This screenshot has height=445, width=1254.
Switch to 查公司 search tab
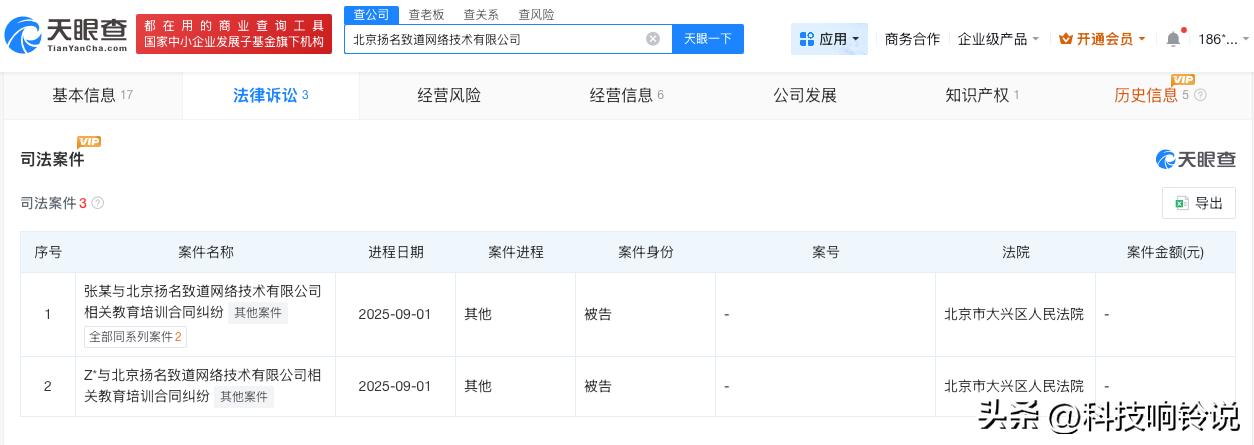pyautogui.click(x=372, y=15)
